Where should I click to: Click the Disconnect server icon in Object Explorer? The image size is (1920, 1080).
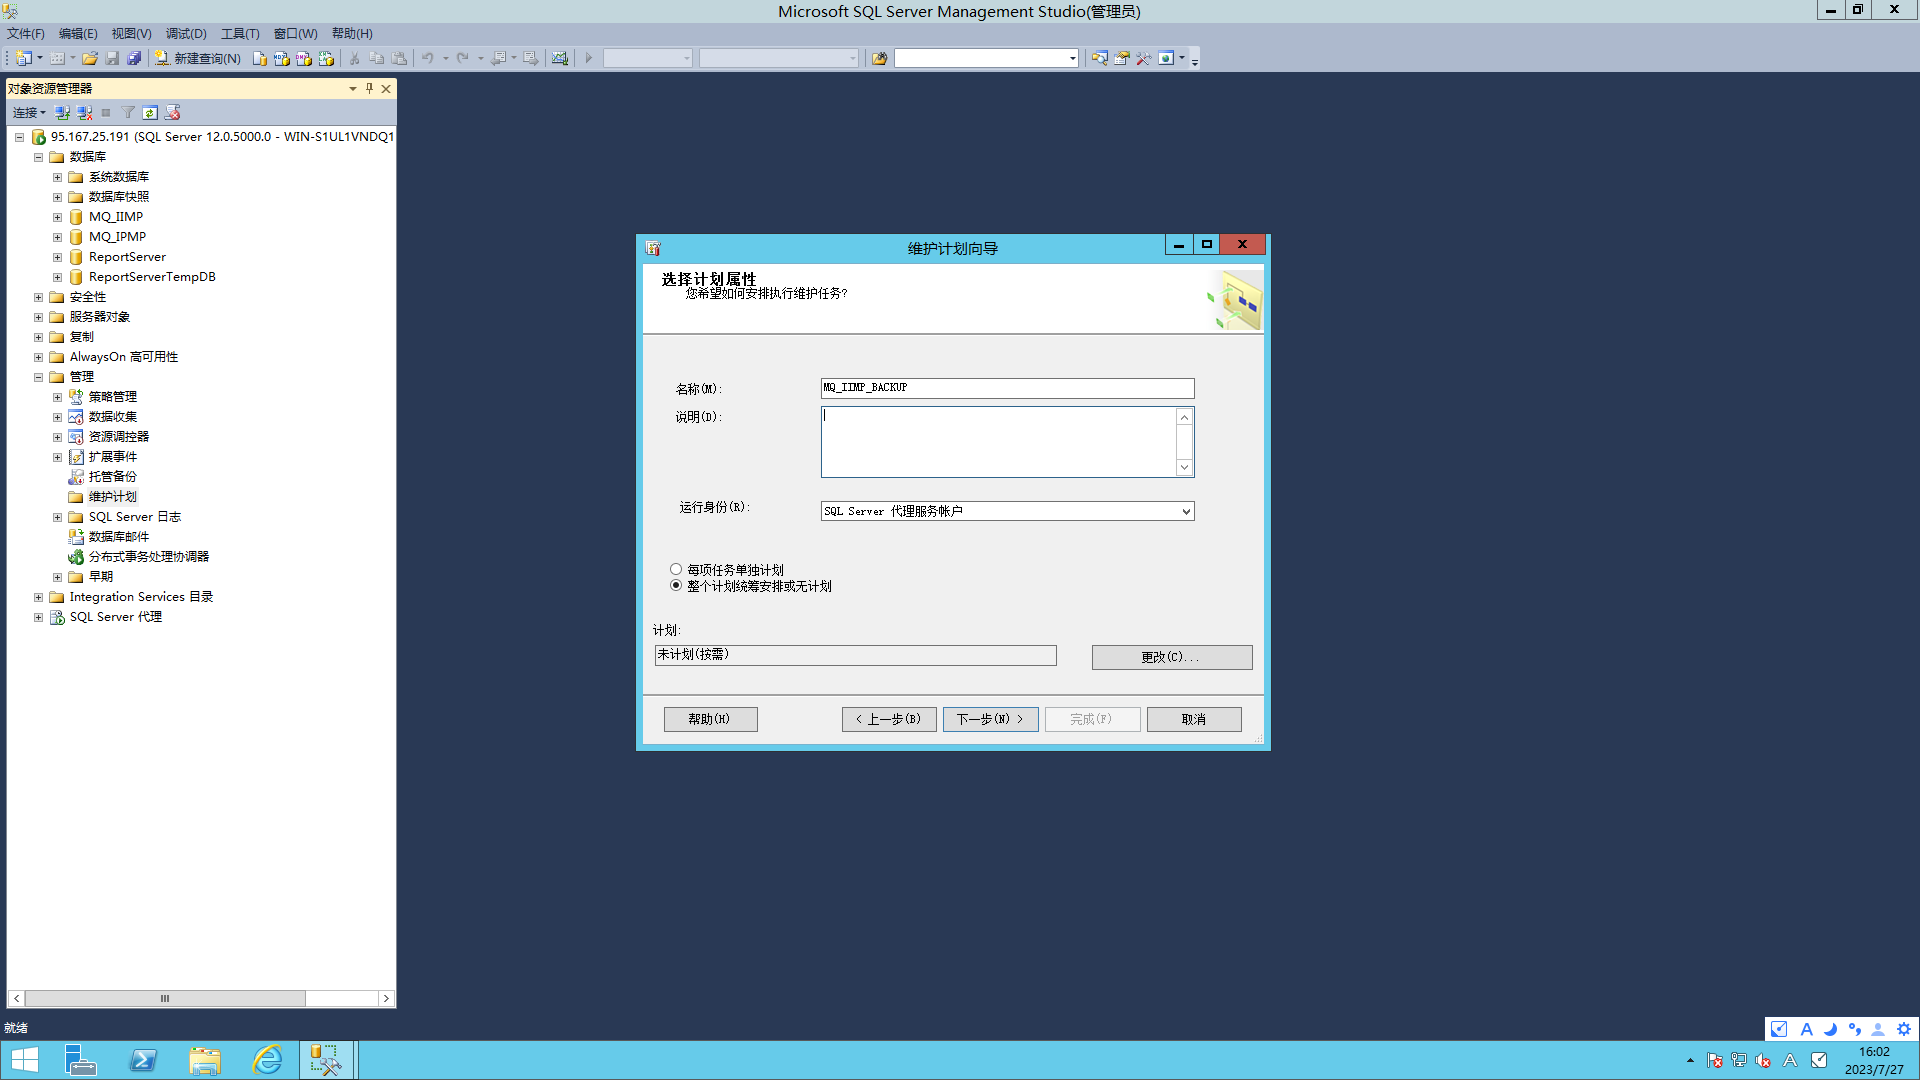point(85,113)
